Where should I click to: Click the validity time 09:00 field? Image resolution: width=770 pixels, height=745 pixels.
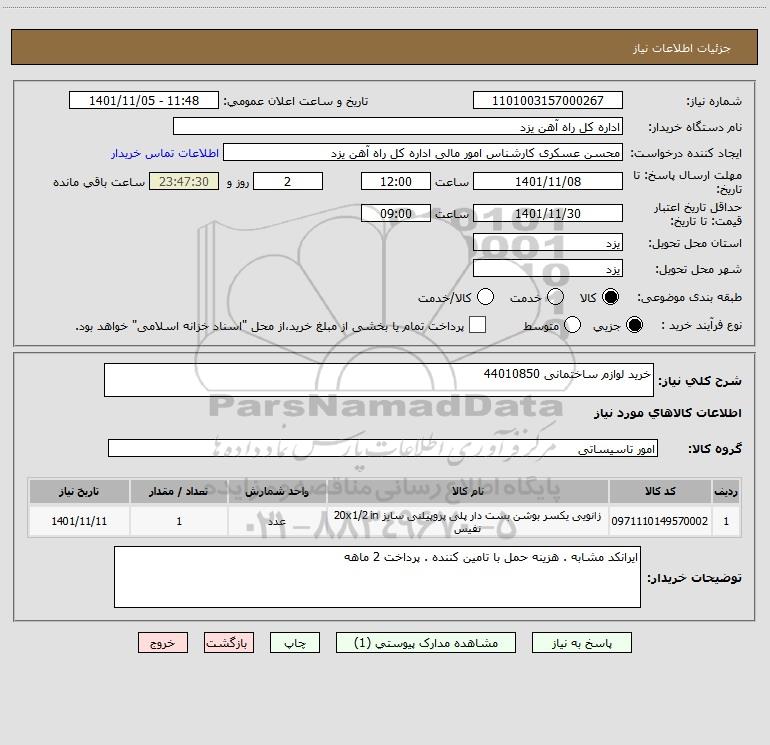(396, 213)
